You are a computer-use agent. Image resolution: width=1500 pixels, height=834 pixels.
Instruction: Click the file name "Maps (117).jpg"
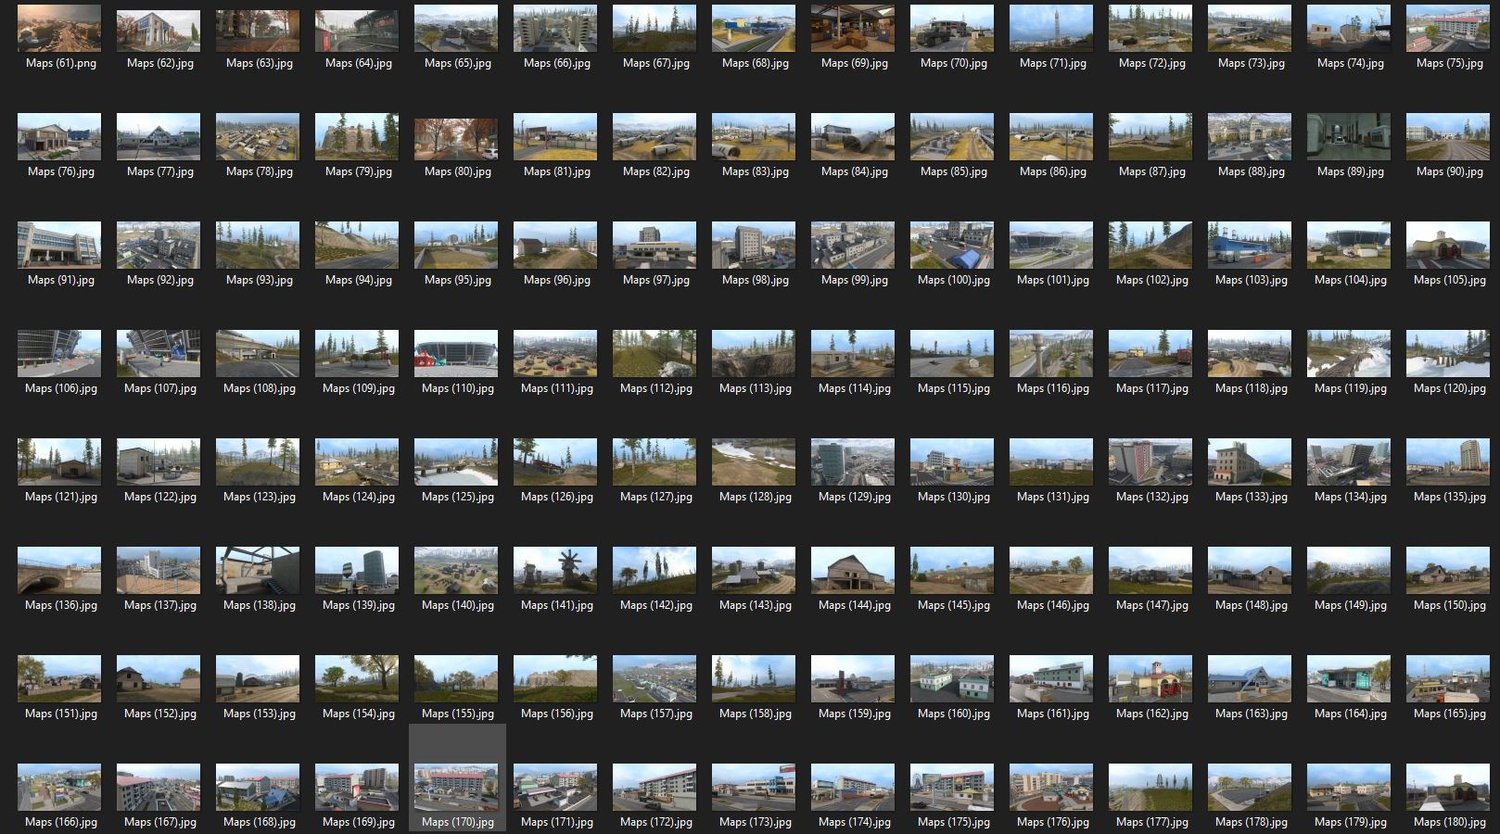click(x=1152, y=388)
